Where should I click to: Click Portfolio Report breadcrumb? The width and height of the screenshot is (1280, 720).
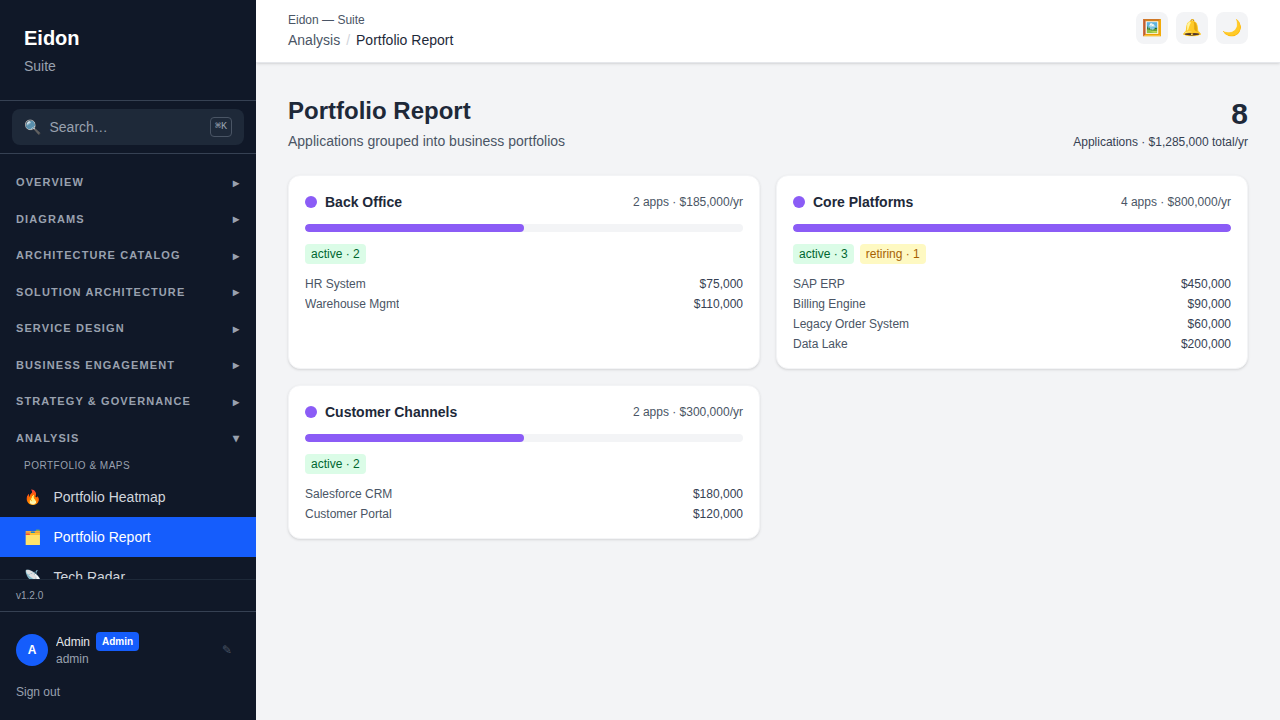pos(405,40)
